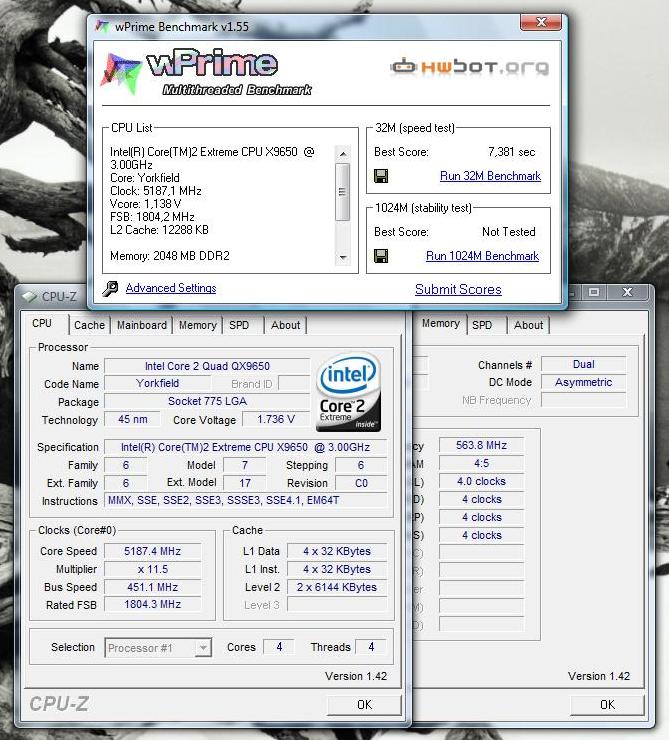This screenshot has height=740, width=669.
Task: Open the Mainboard tab in CPU-Z
Action: pos(142,325)
